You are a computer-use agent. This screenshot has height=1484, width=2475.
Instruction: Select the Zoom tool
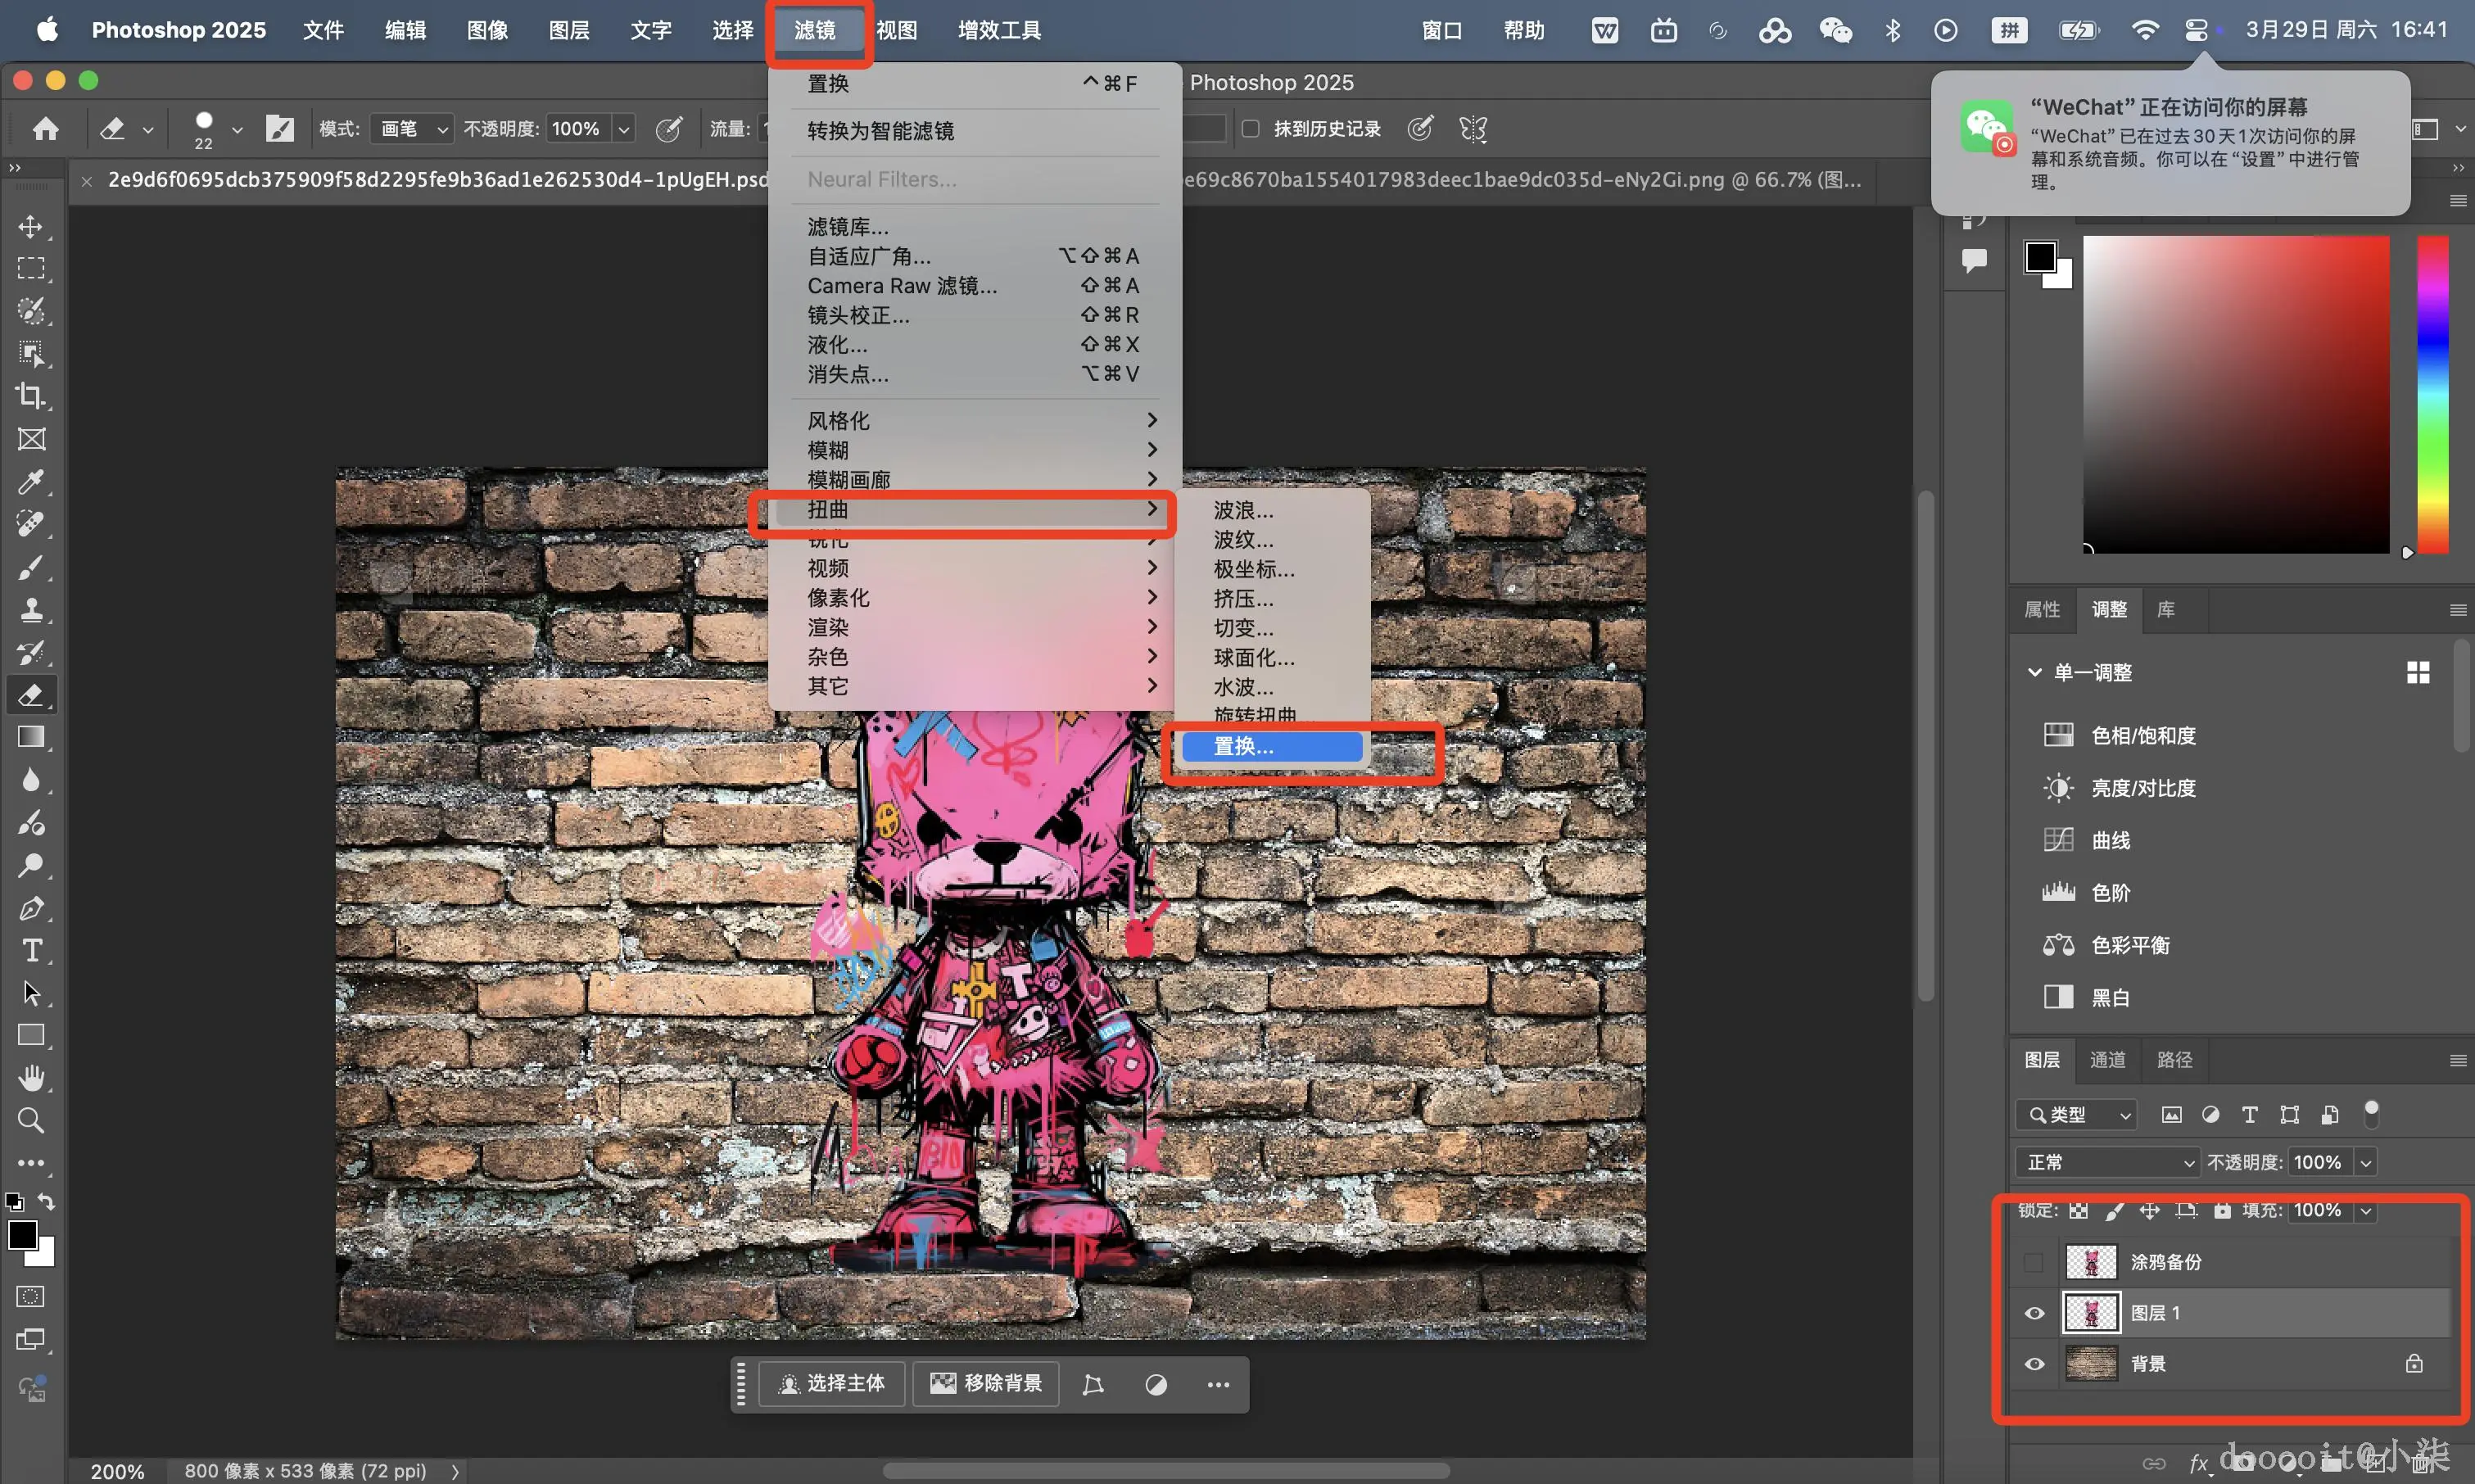31,1120
